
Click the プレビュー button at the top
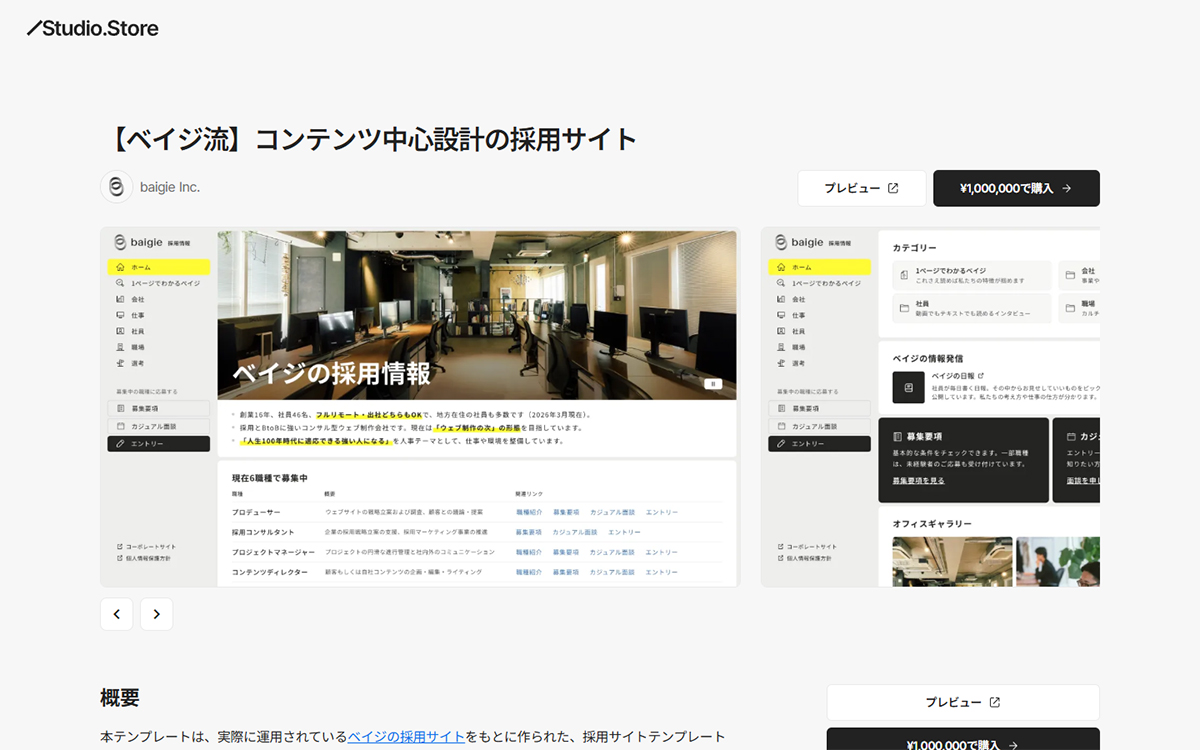point(862,188)
